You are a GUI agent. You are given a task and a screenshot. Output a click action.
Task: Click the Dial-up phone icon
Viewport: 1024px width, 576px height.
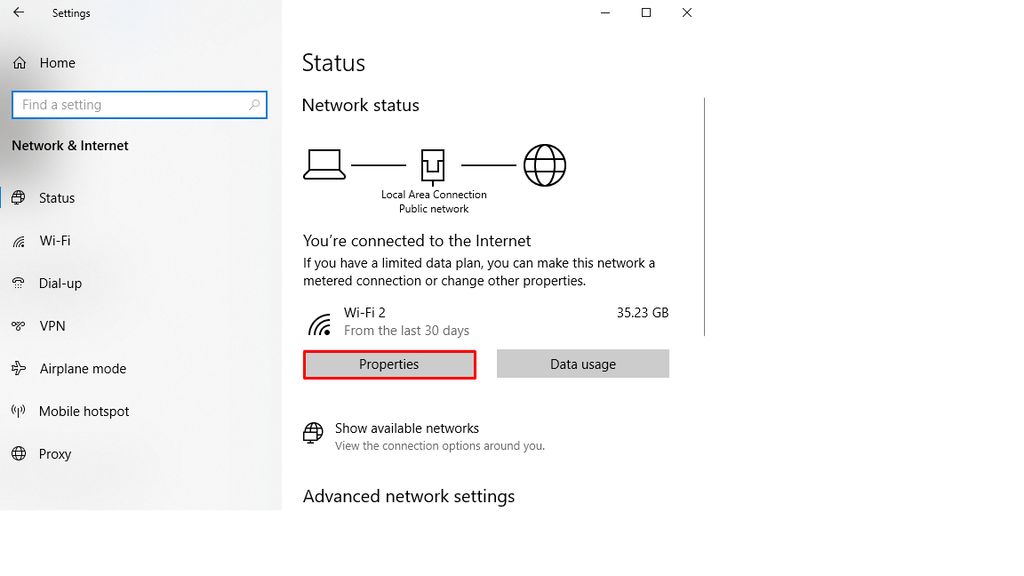pos(18,283)
